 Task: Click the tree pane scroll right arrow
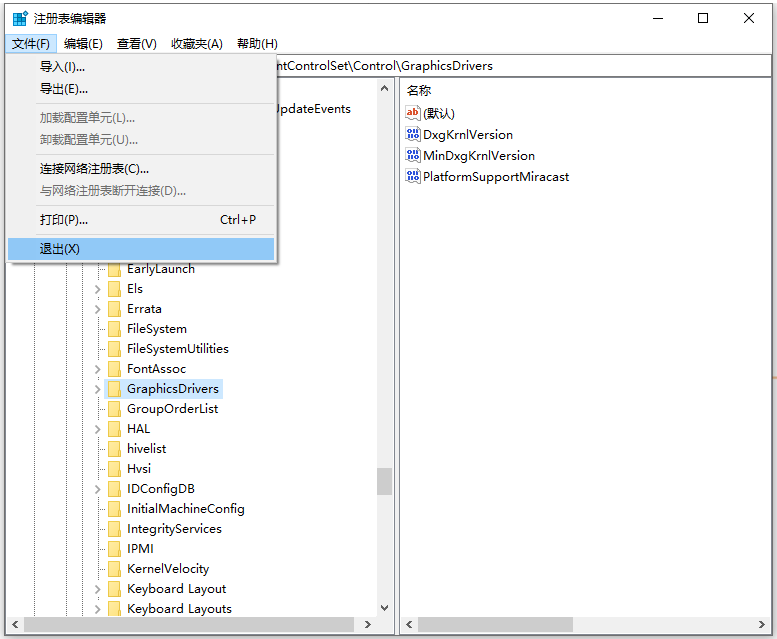click(x=368, y=625)
